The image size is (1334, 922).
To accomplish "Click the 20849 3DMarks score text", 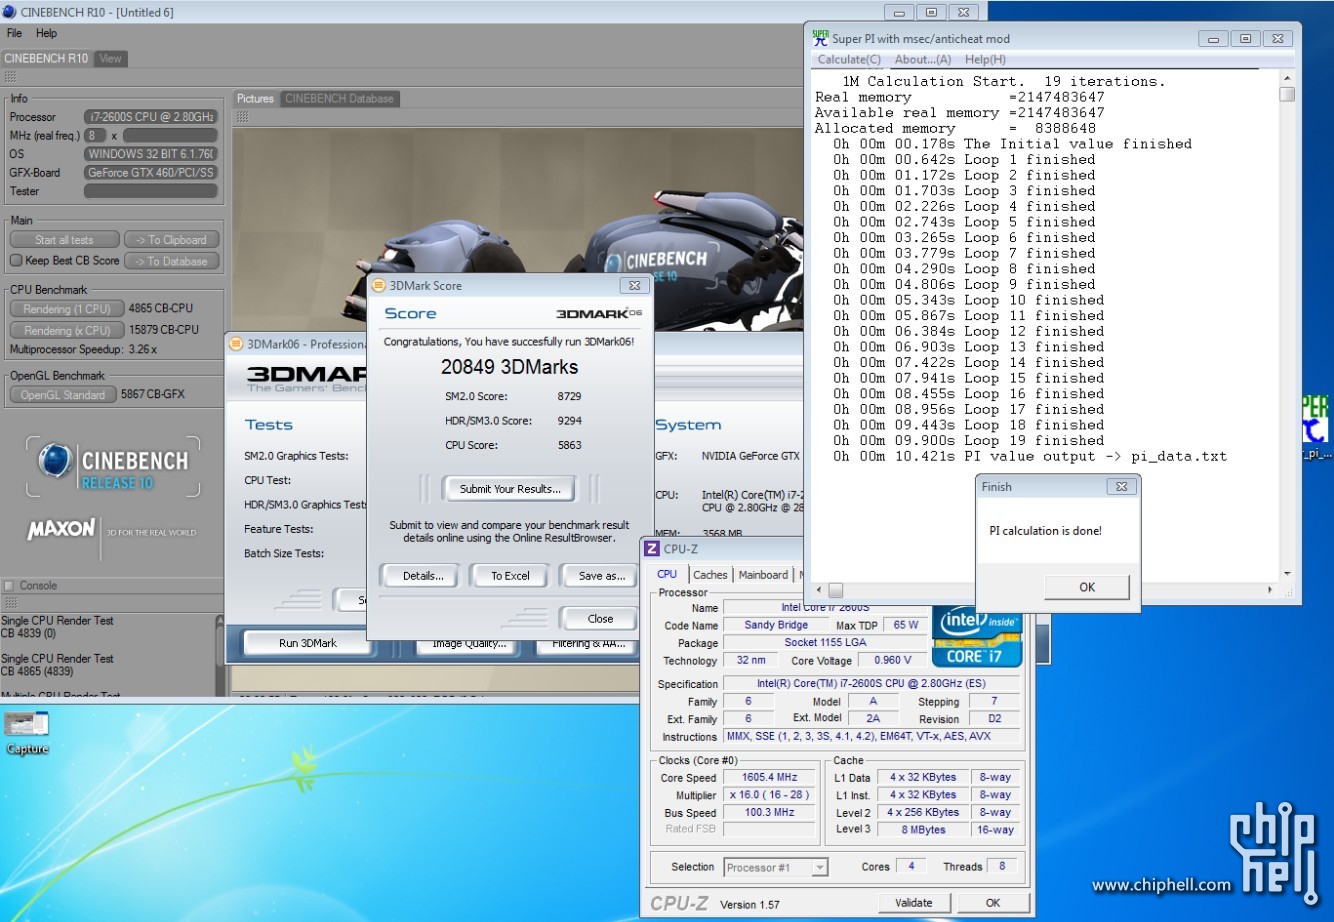I will tap(510, 367).
